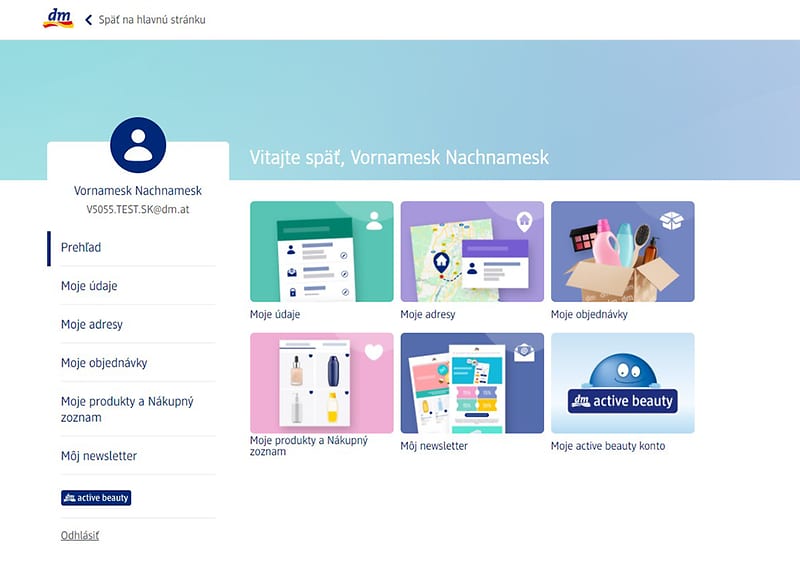Click the person icon on Moje údaje tile
Screen dimensions: 800x562
coord(374,221)
